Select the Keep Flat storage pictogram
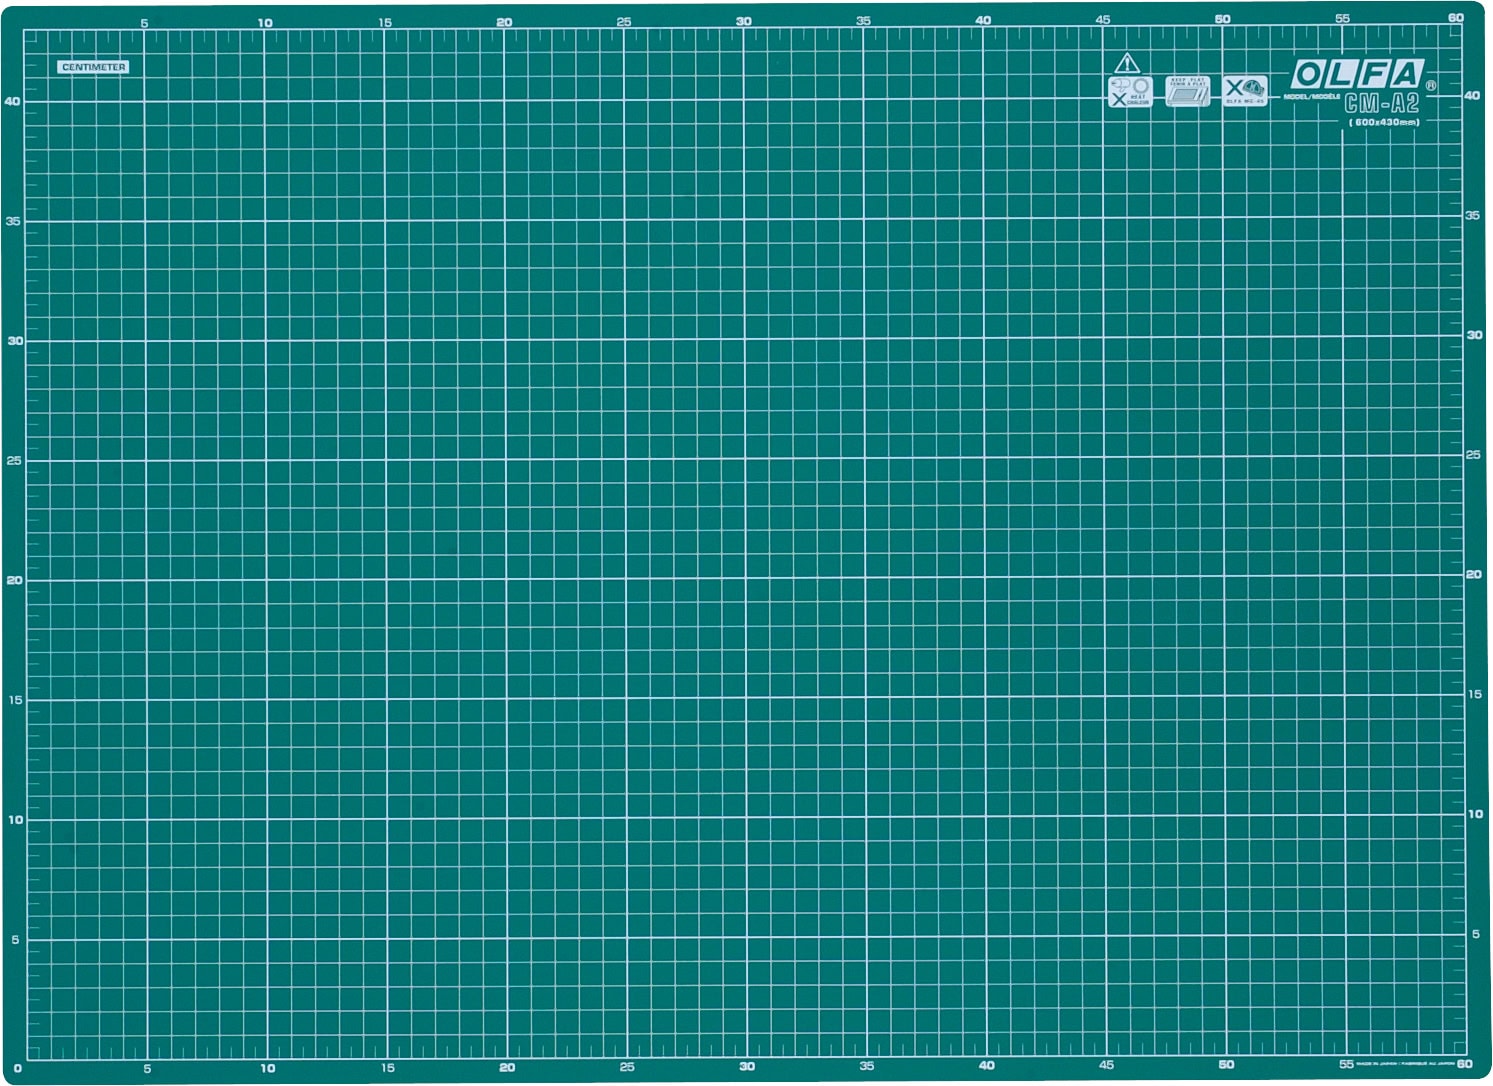Viewport: 1493px width, 1086px height. pyautogui.click(x=1188, y=91)
